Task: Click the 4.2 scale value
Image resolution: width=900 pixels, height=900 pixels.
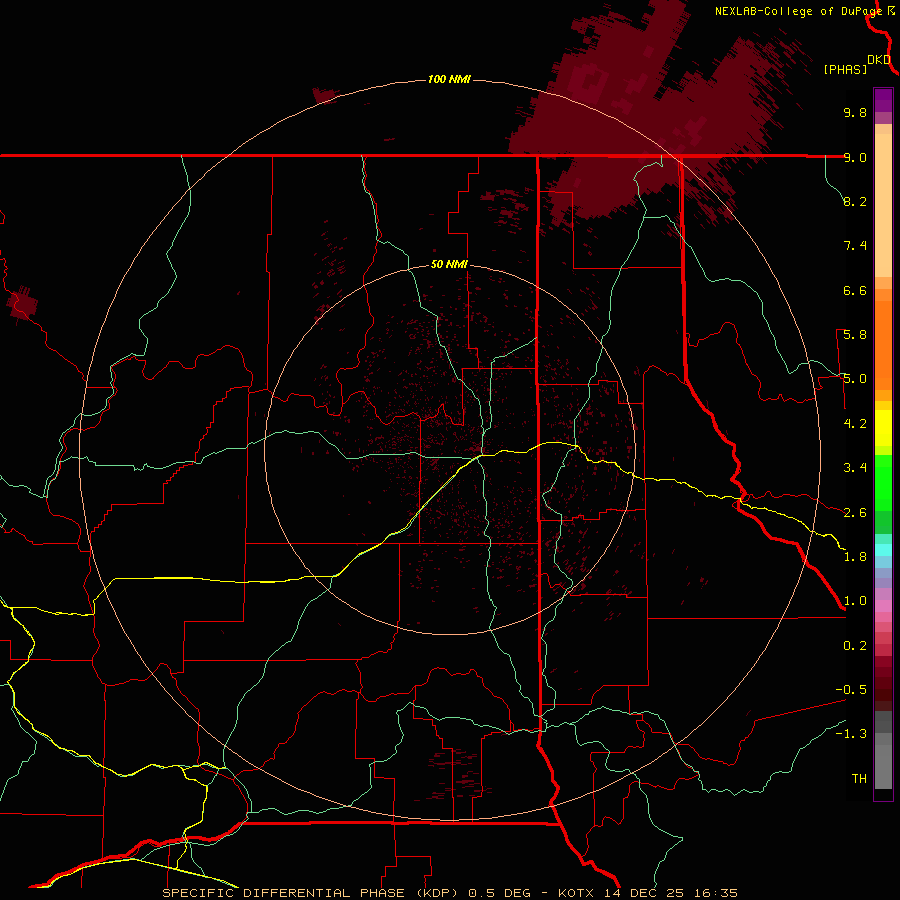Action: tap(855, 424)
